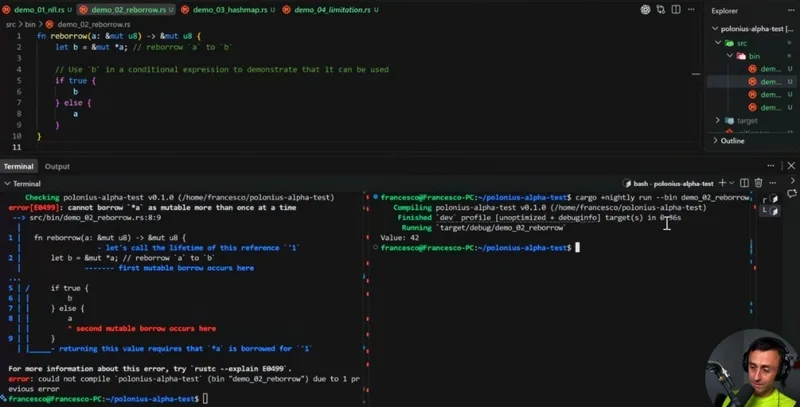800x407 pixels.
Task: Split the editor with the split editor icon
Action: 676,10
